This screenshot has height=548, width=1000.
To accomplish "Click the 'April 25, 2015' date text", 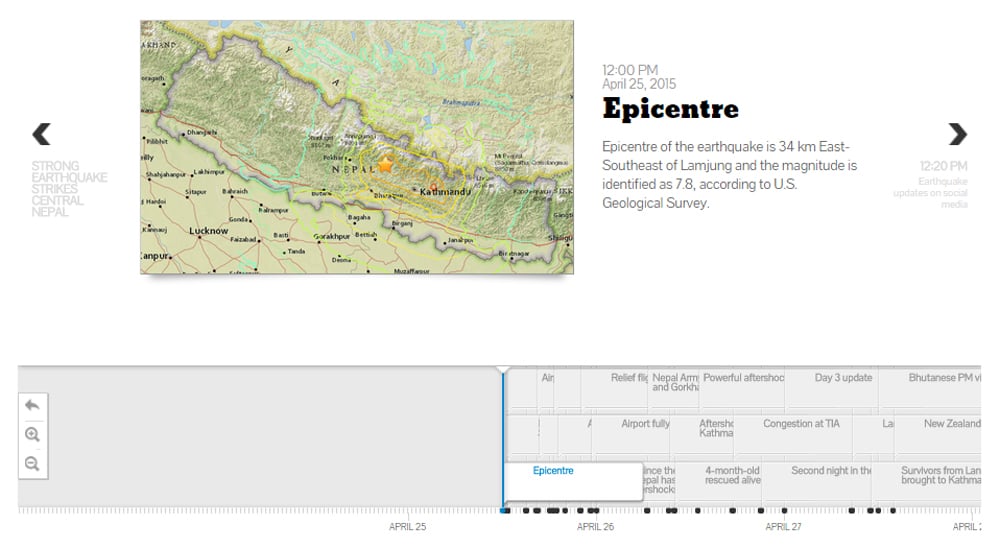I will (639, 84).
